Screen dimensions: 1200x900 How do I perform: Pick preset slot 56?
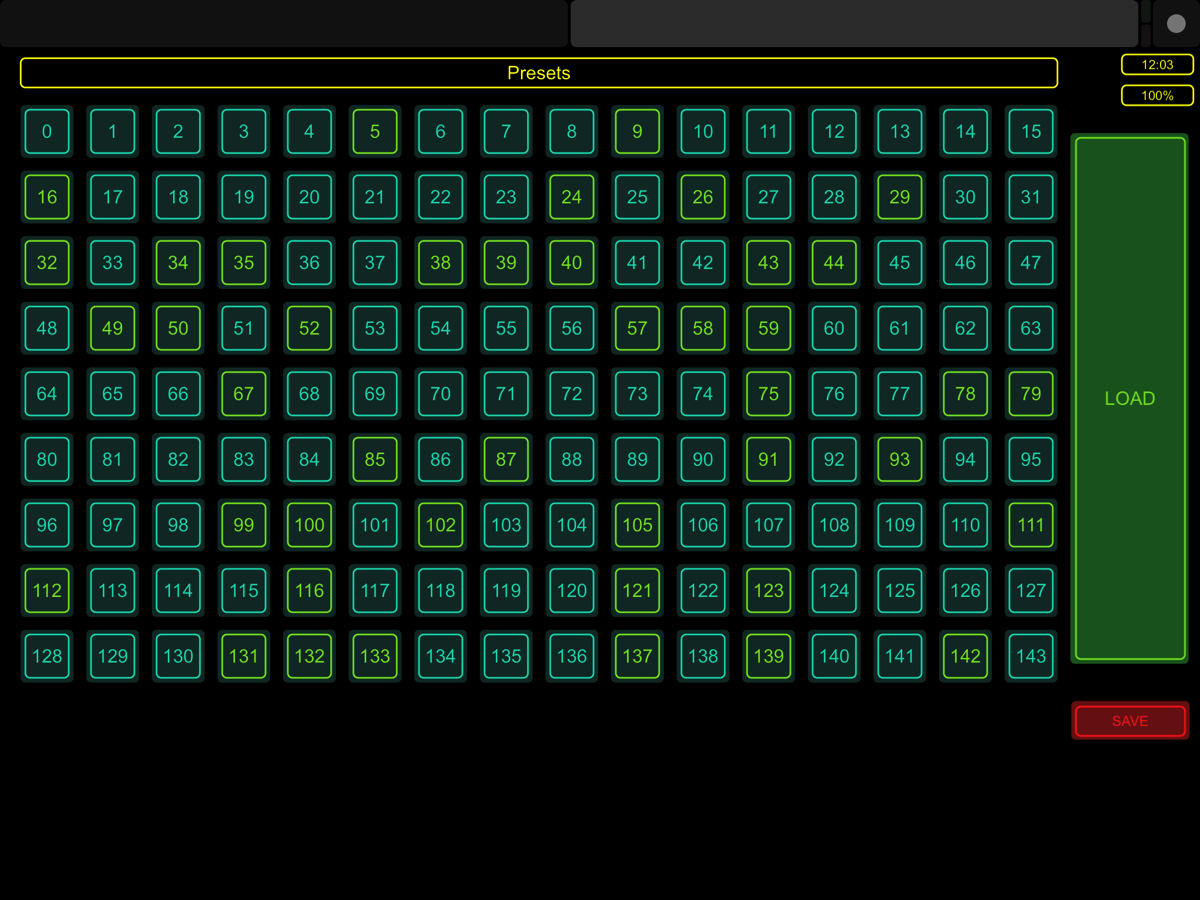tap(572, 328)
